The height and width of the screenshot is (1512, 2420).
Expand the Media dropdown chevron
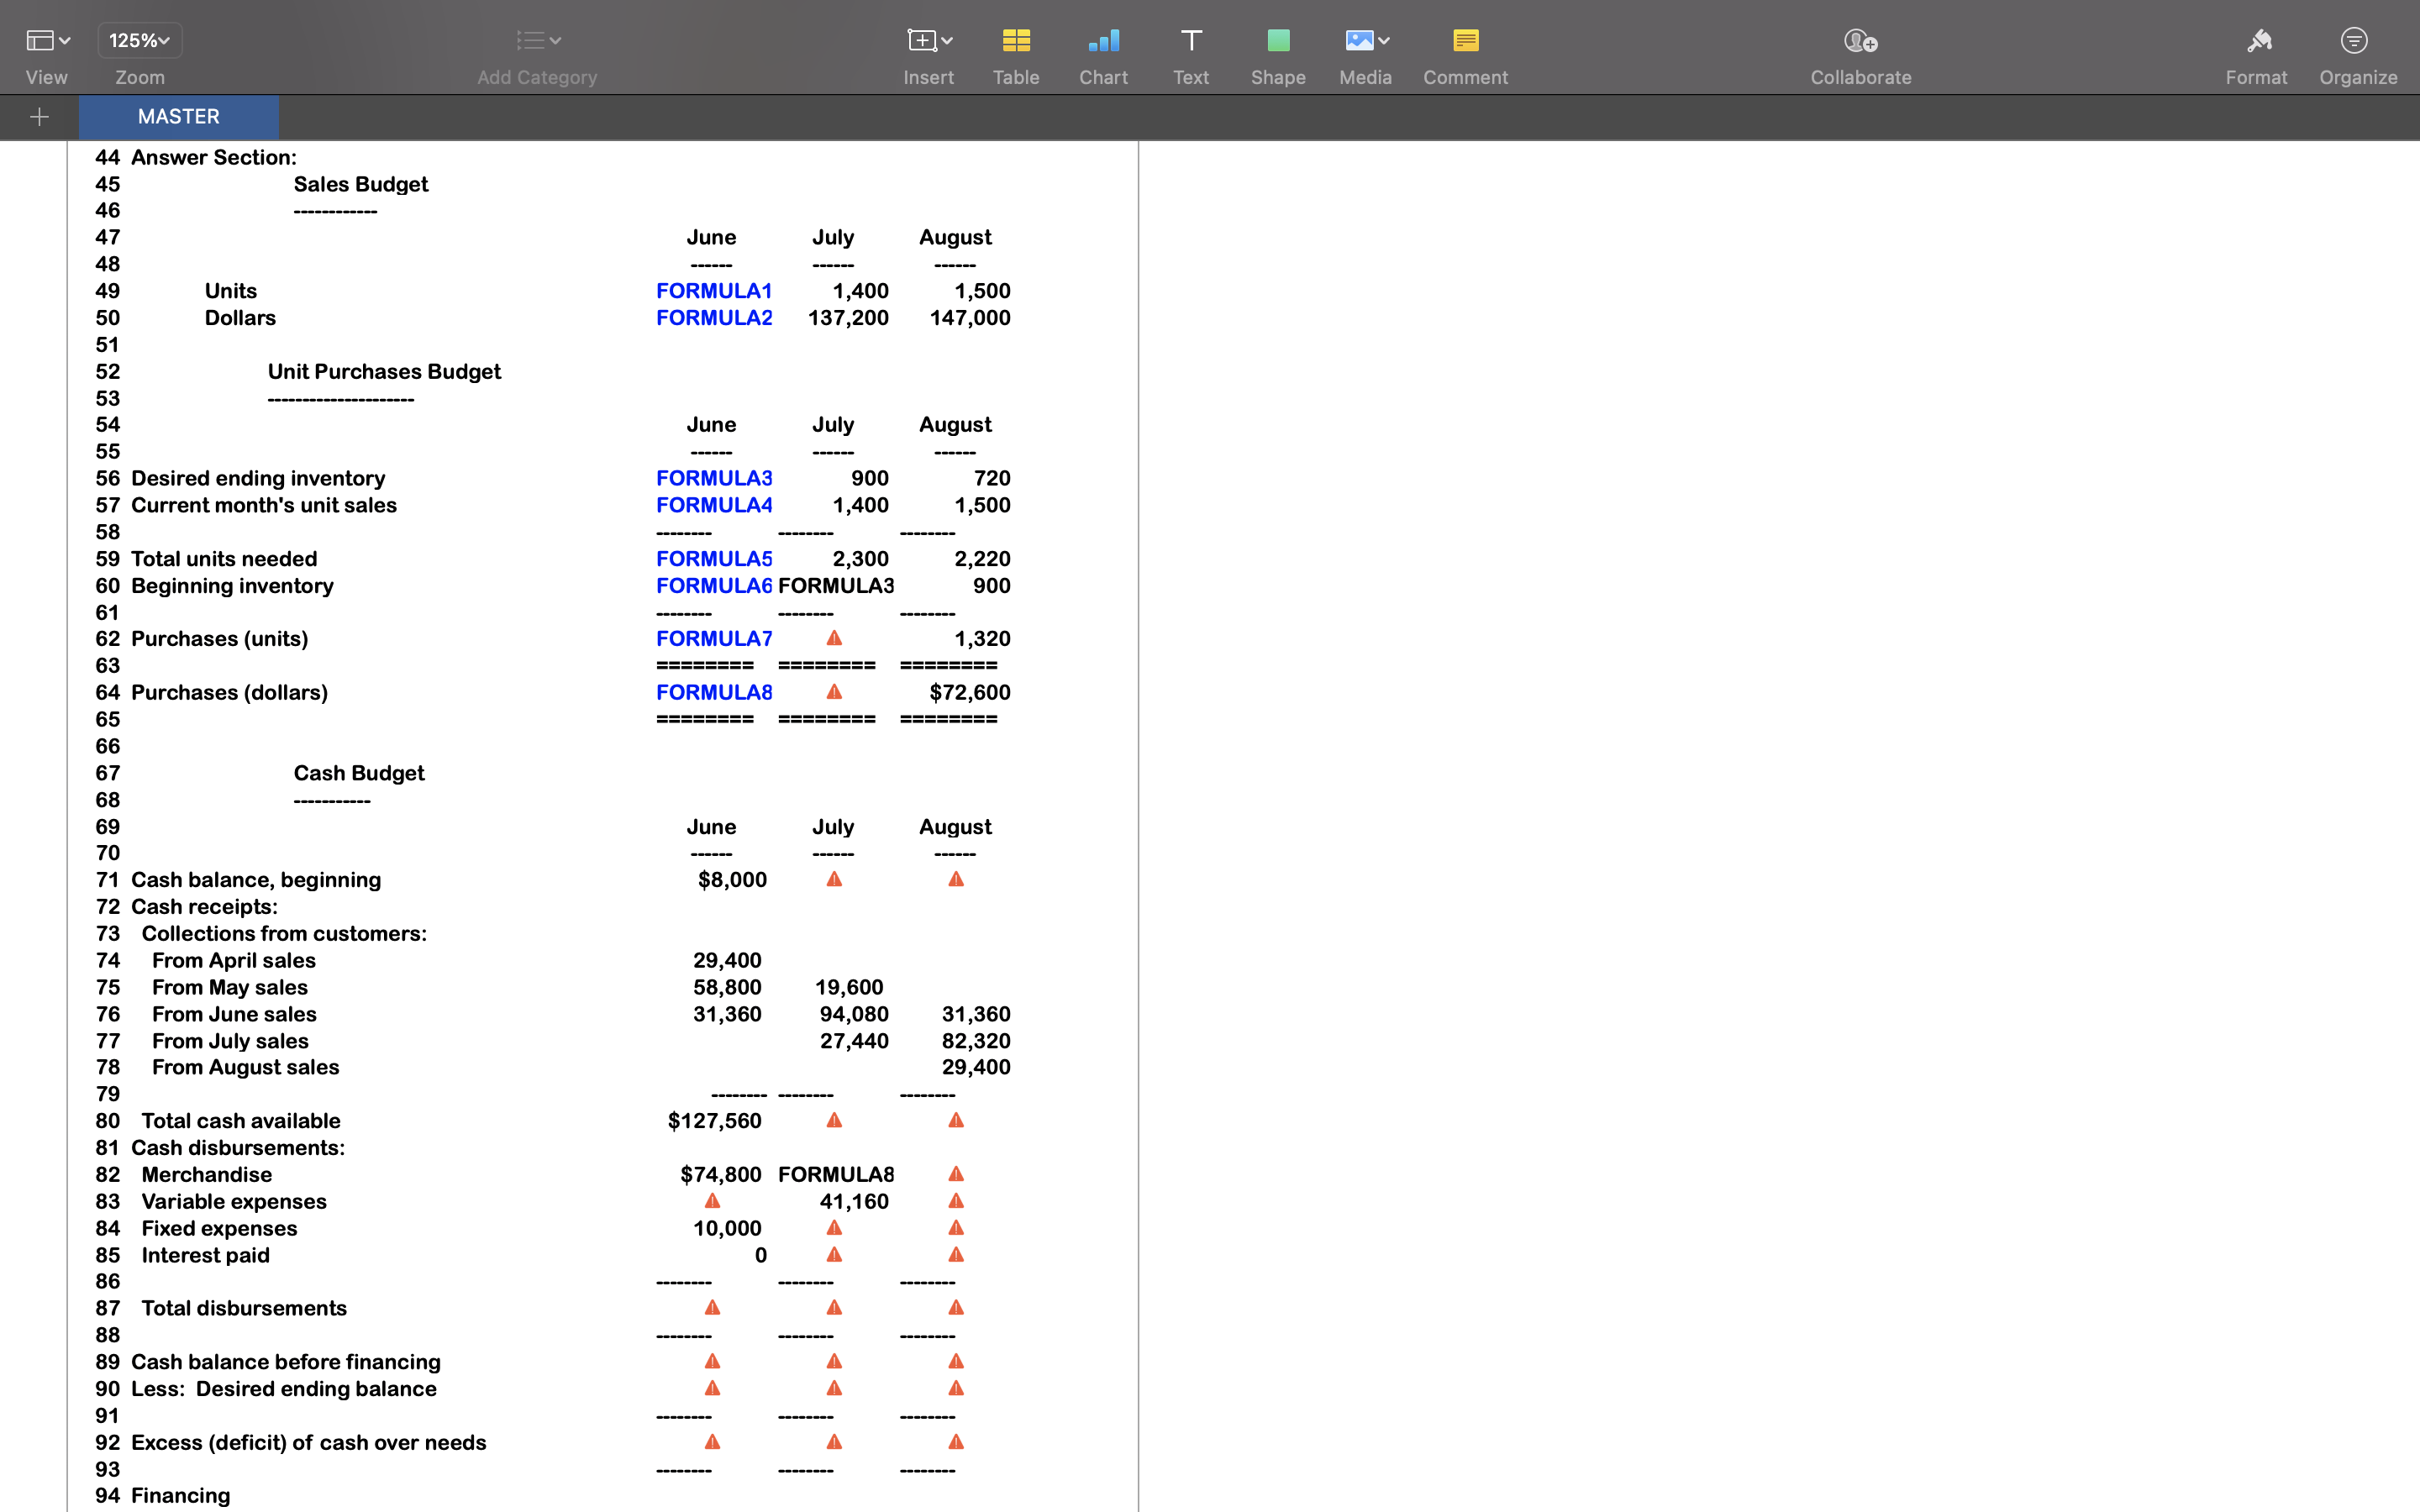[1382, 40]
